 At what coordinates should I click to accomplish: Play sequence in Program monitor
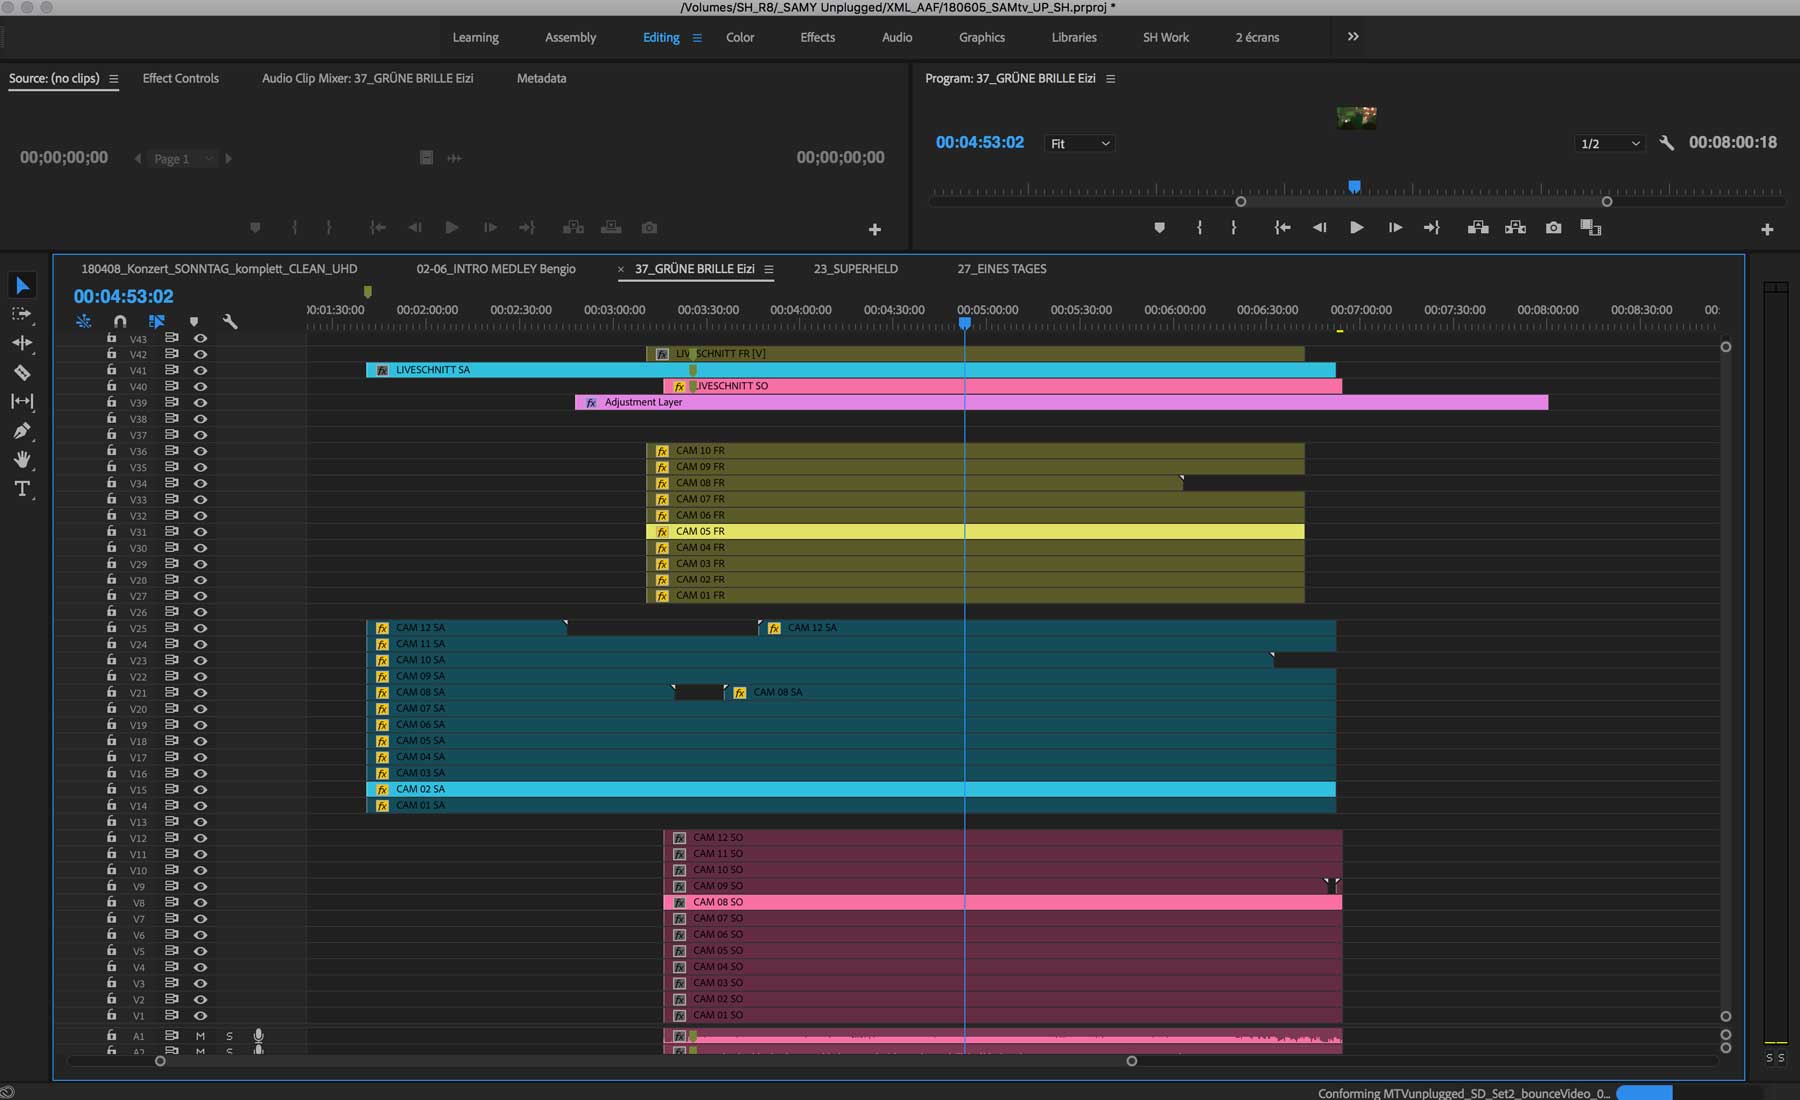coord(1356,228)
